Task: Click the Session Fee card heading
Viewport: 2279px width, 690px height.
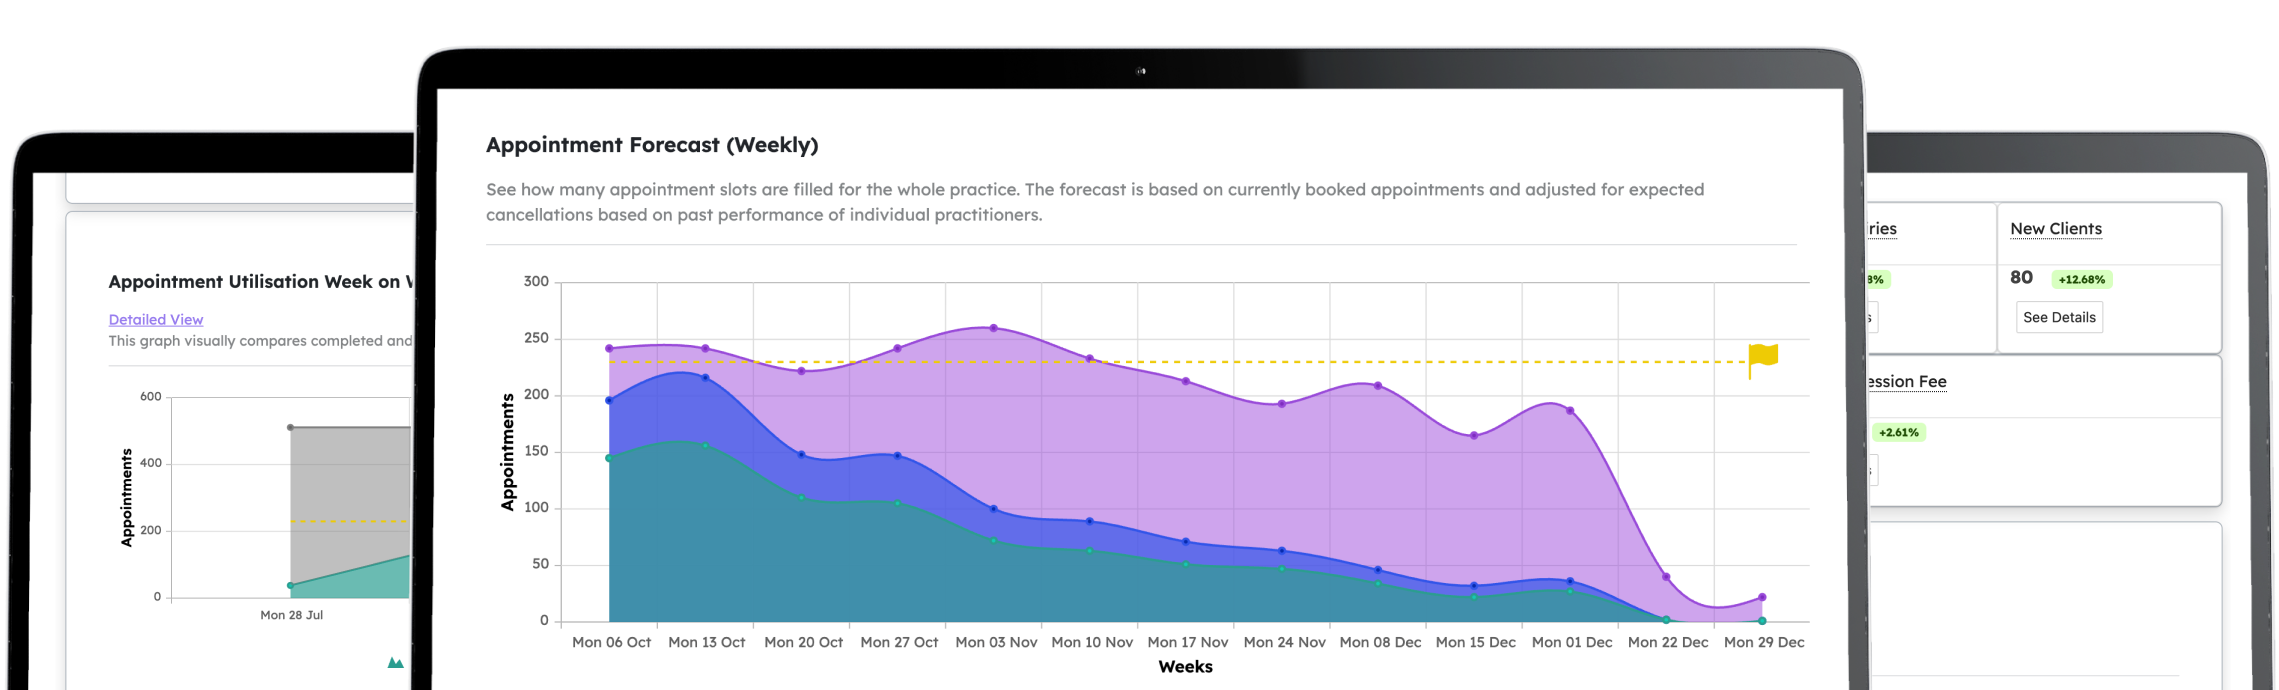Action: pyautogui.click(x=1905, y=382)
